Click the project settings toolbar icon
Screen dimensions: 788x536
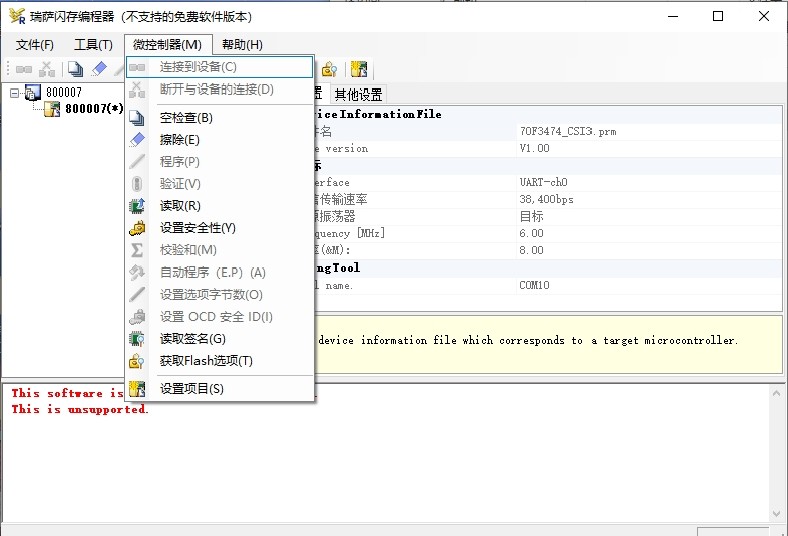point(359,69)
